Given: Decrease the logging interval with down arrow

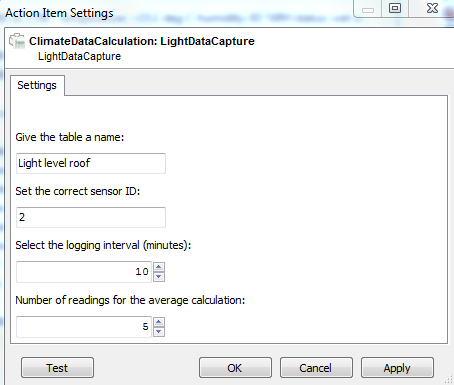Looking at the screenshot, I should click(x=159, y=277).
